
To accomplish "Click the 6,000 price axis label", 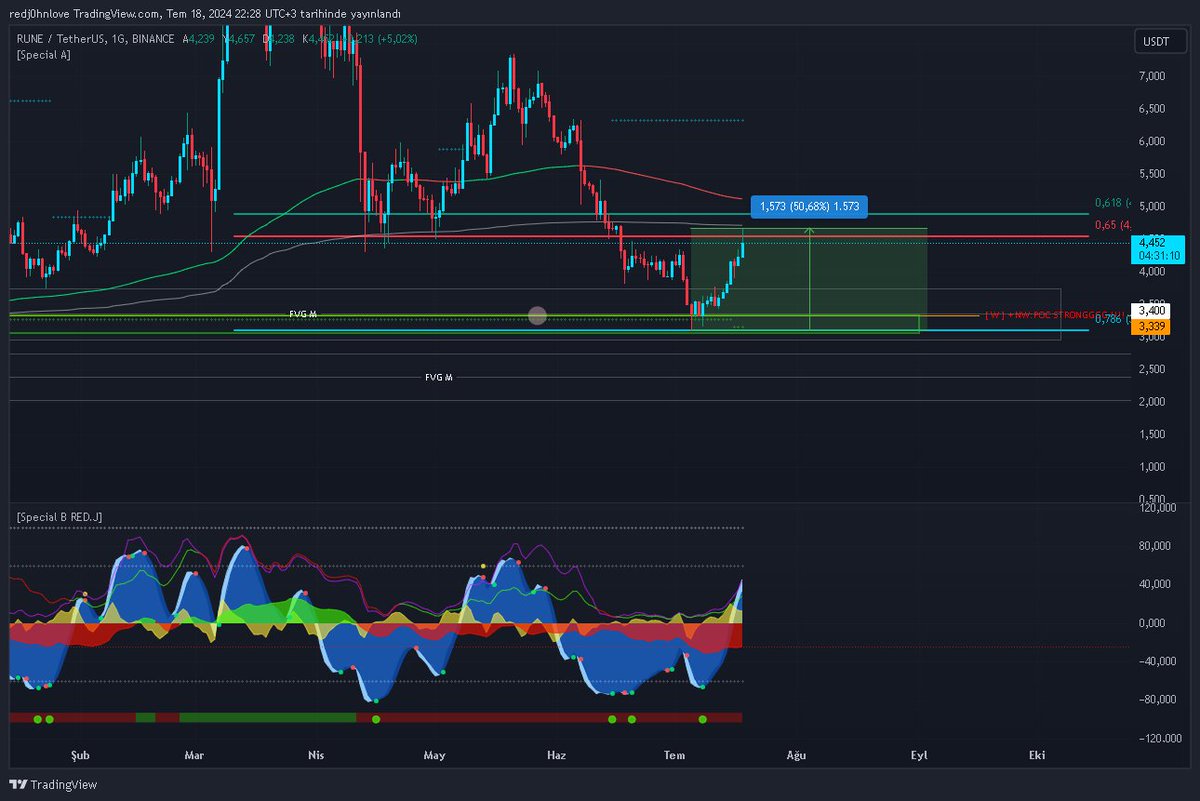I will click(1152, 141).
